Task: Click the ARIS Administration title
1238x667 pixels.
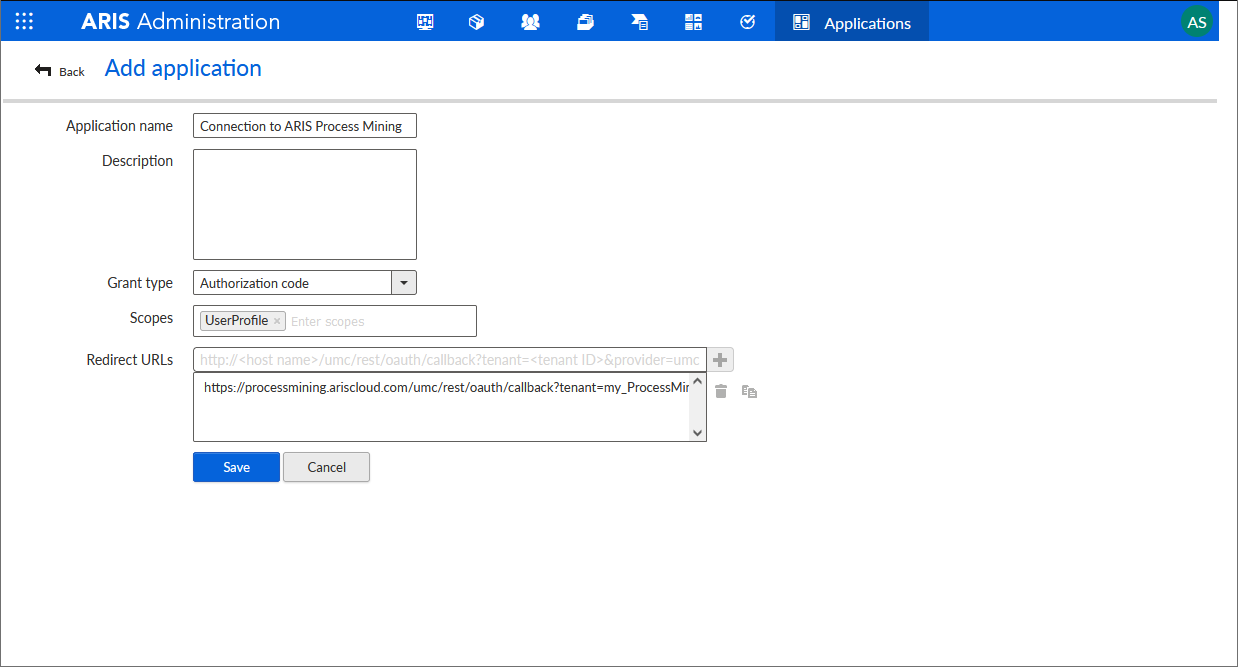Action: (180, 22)
